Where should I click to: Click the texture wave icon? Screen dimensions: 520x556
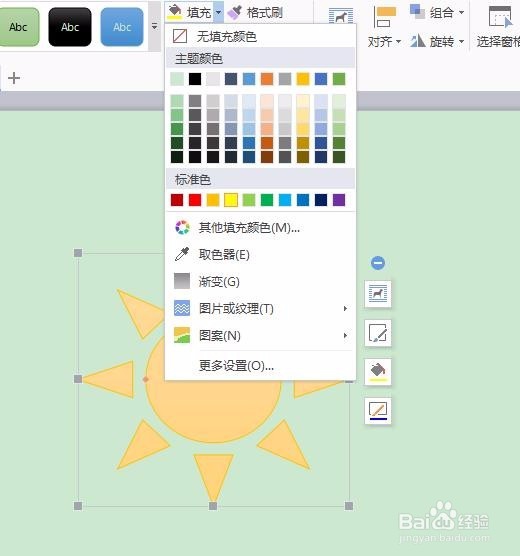[182, 308]
